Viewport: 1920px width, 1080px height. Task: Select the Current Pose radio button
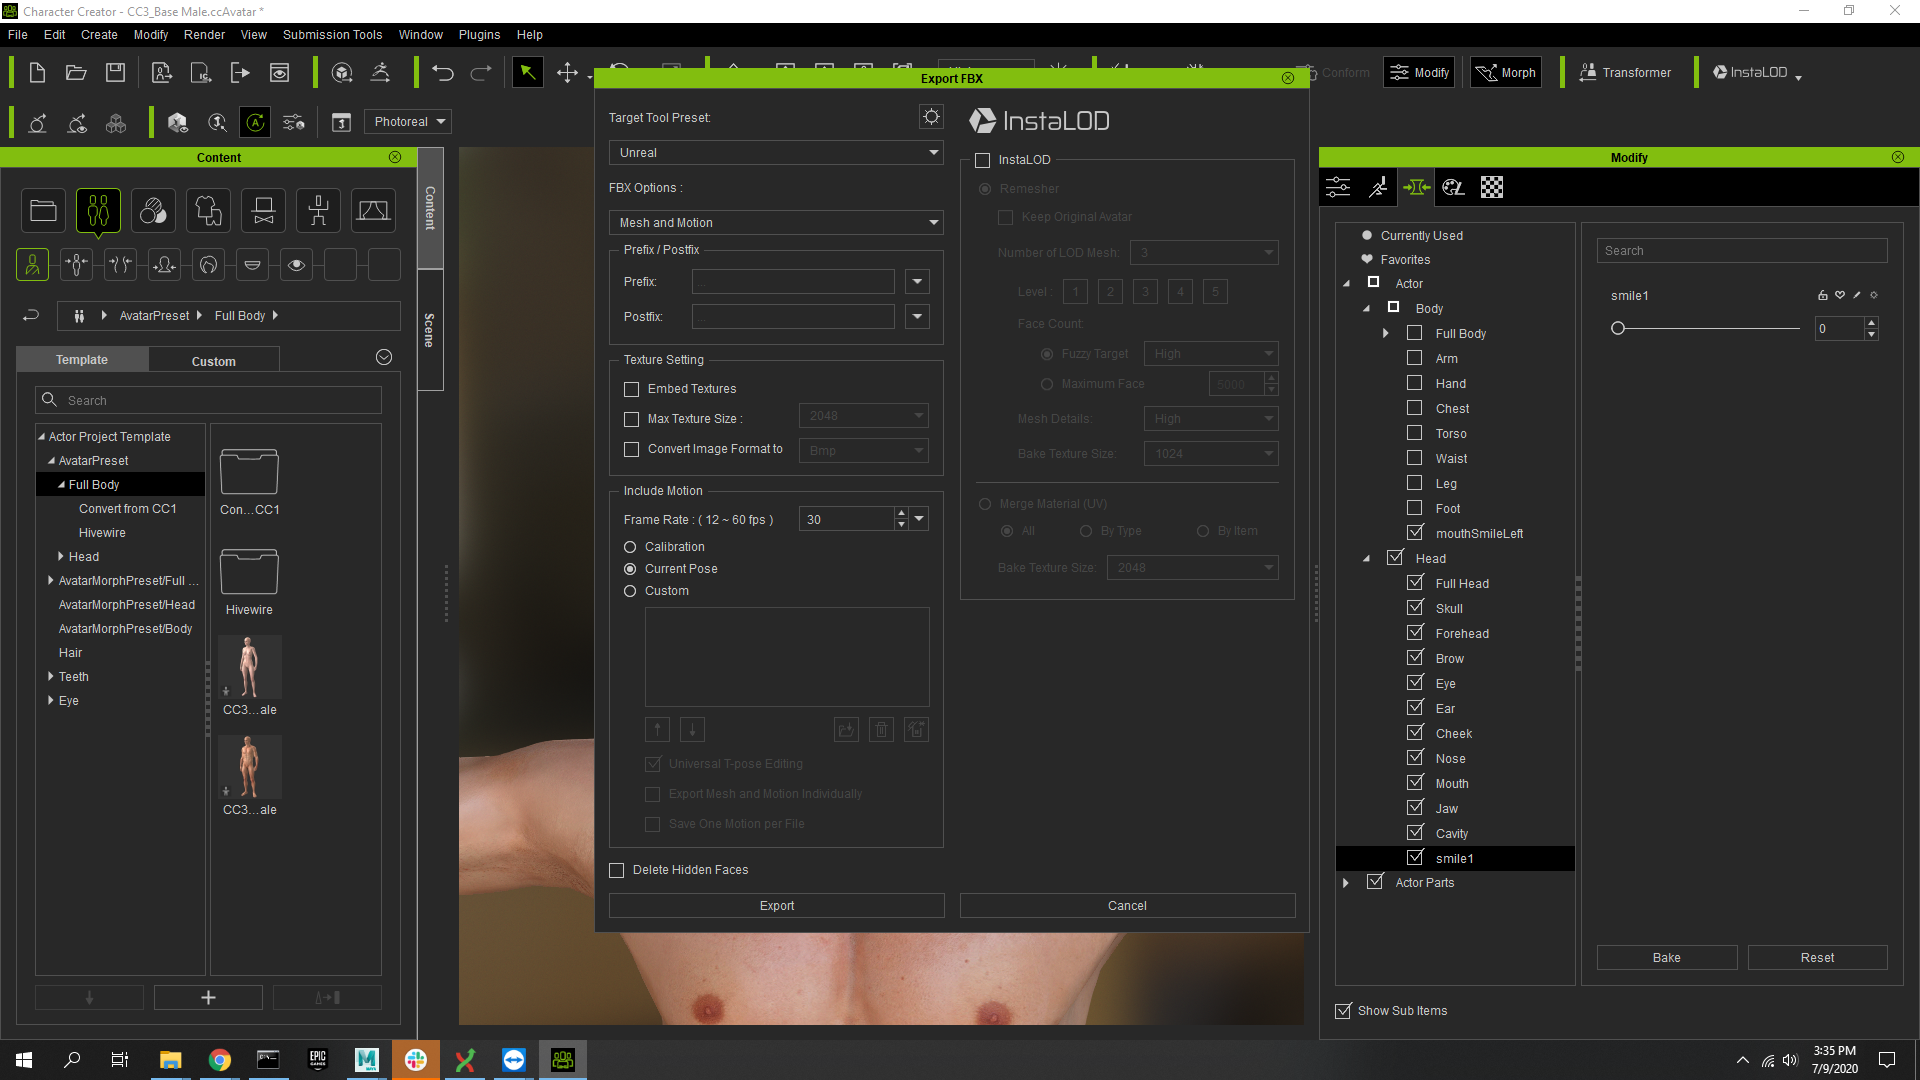tap(629, 568)
